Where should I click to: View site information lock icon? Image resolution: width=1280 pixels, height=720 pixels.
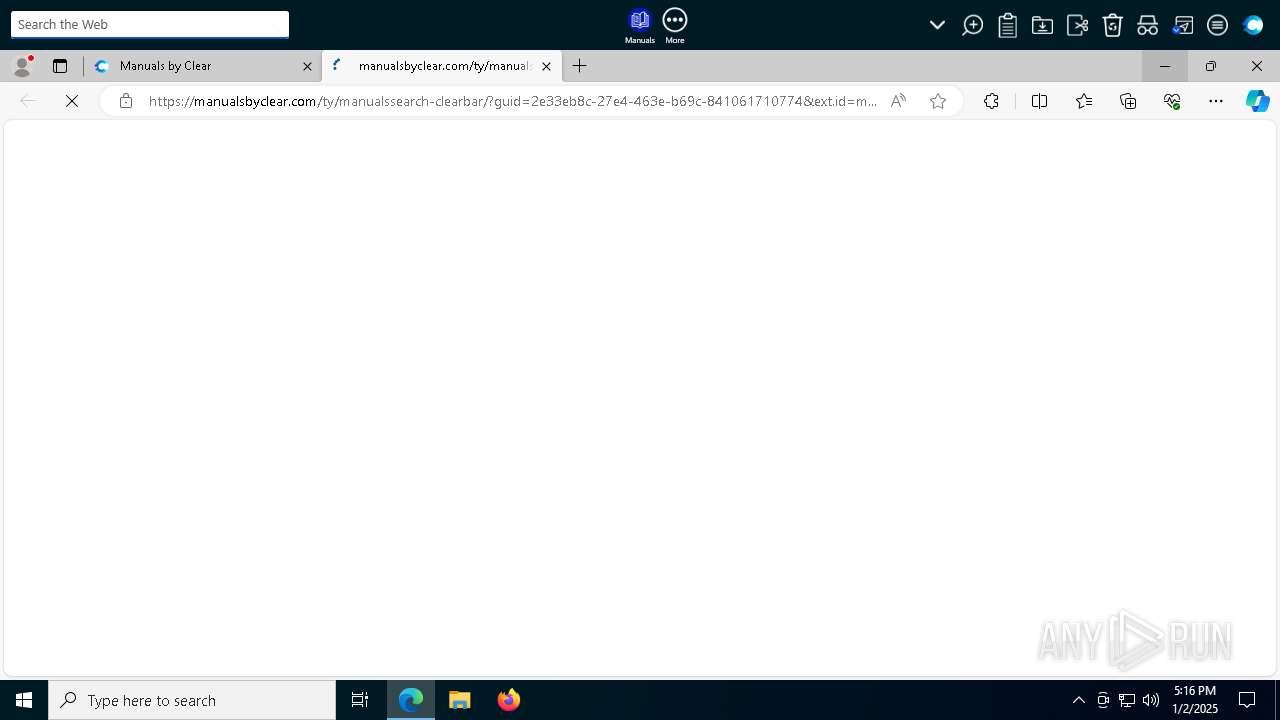click(x=126, y=101)
